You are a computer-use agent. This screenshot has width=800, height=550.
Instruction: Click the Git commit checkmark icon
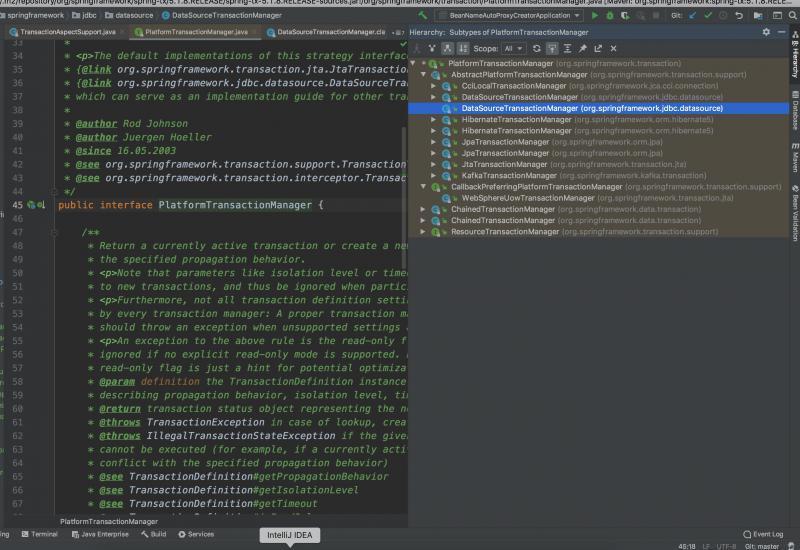pyautogui.click(x=708, y=16)
